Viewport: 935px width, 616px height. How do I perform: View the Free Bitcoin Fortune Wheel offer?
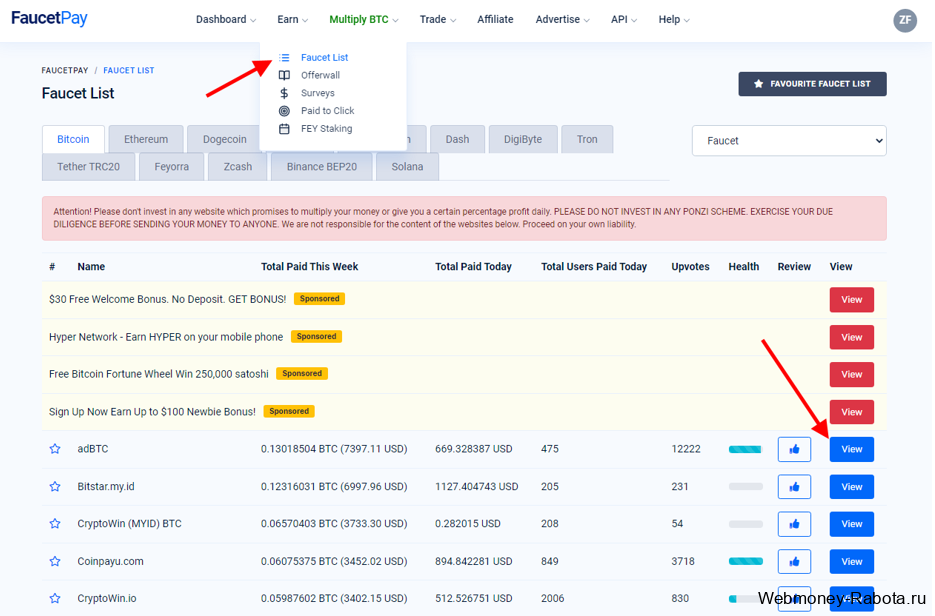coord(852,374)
